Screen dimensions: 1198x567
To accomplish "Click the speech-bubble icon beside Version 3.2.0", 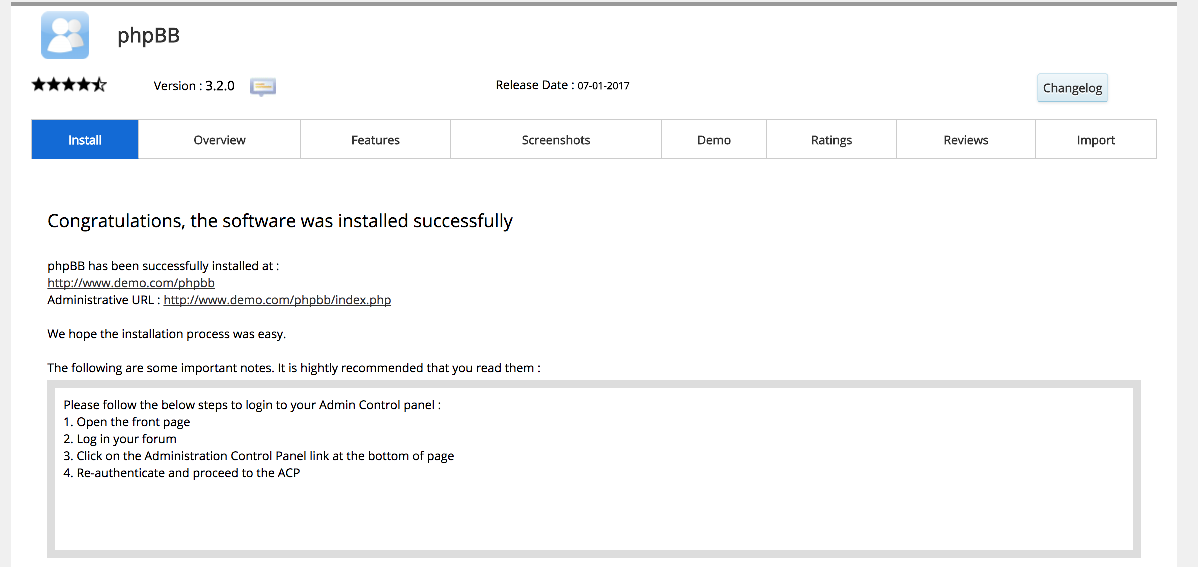I will (263, 86).
